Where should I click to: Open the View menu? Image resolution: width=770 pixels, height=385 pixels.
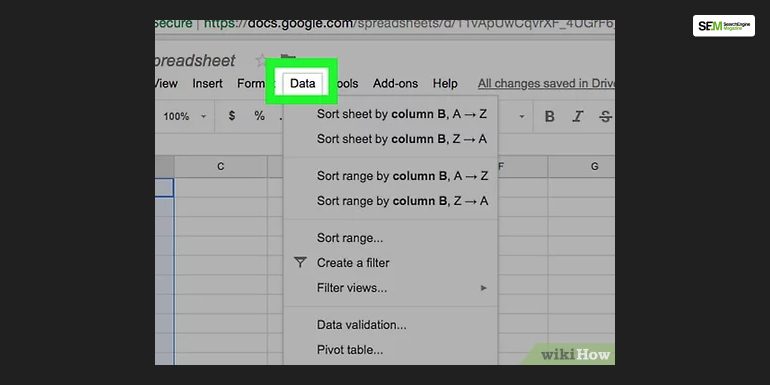166,83
